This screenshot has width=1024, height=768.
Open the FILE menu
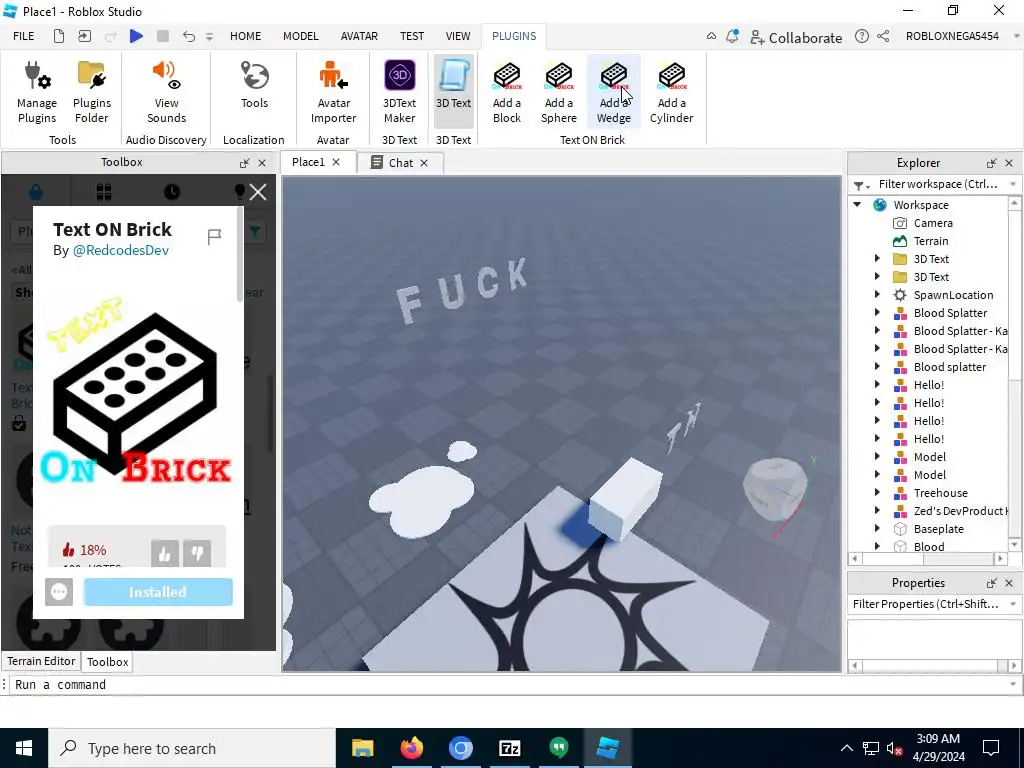pyautogui.click(x=24, y=36)
